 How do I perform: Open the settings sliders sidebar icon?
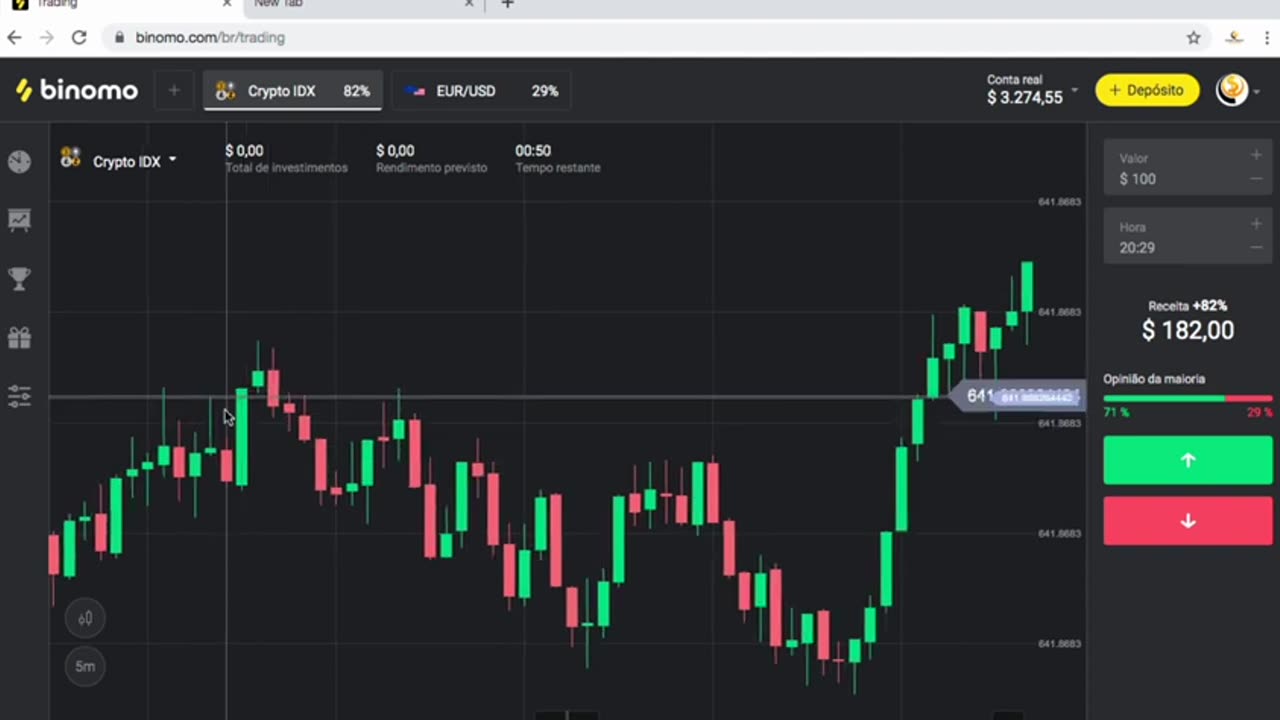pyautogui.click(x=19, y=397)
